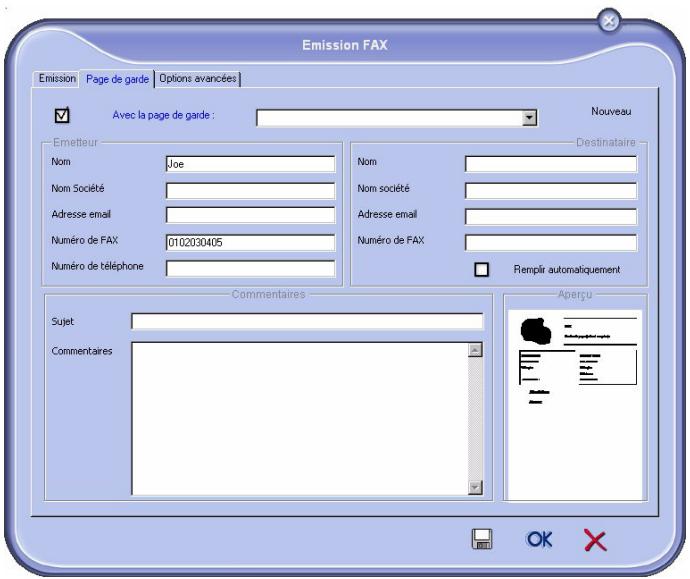The height and width of the screenshot is (579, 690).
Task: Click the Commentaires scrollbar down arrow
Action: pos(475,487)
